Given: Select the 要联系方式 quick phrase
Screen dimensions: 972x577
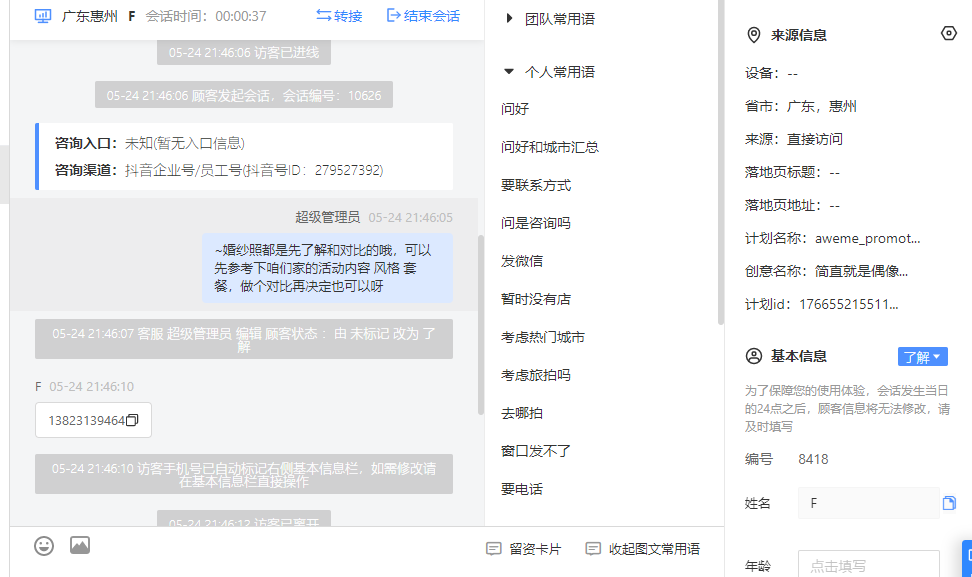Looking at the screenshot, I should click(536, 185).
